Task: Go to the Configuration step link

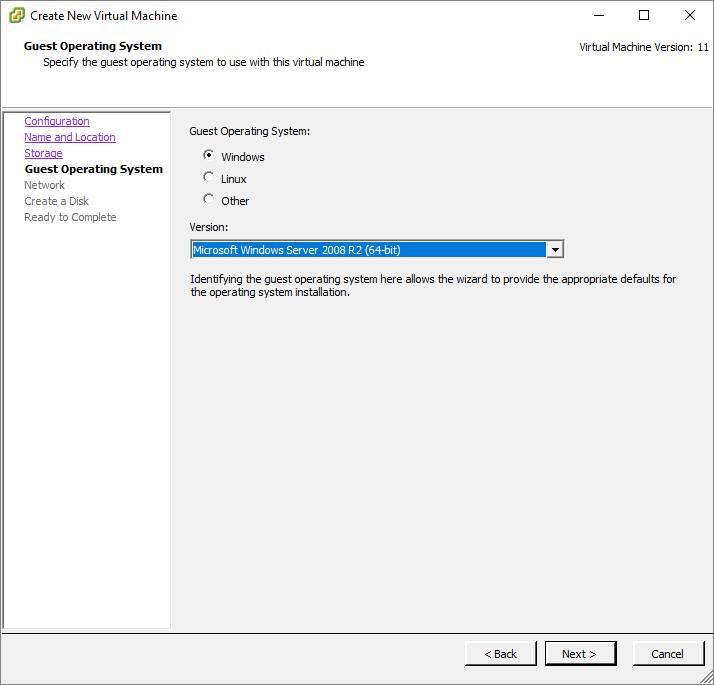Action: (x=57, y=121)
